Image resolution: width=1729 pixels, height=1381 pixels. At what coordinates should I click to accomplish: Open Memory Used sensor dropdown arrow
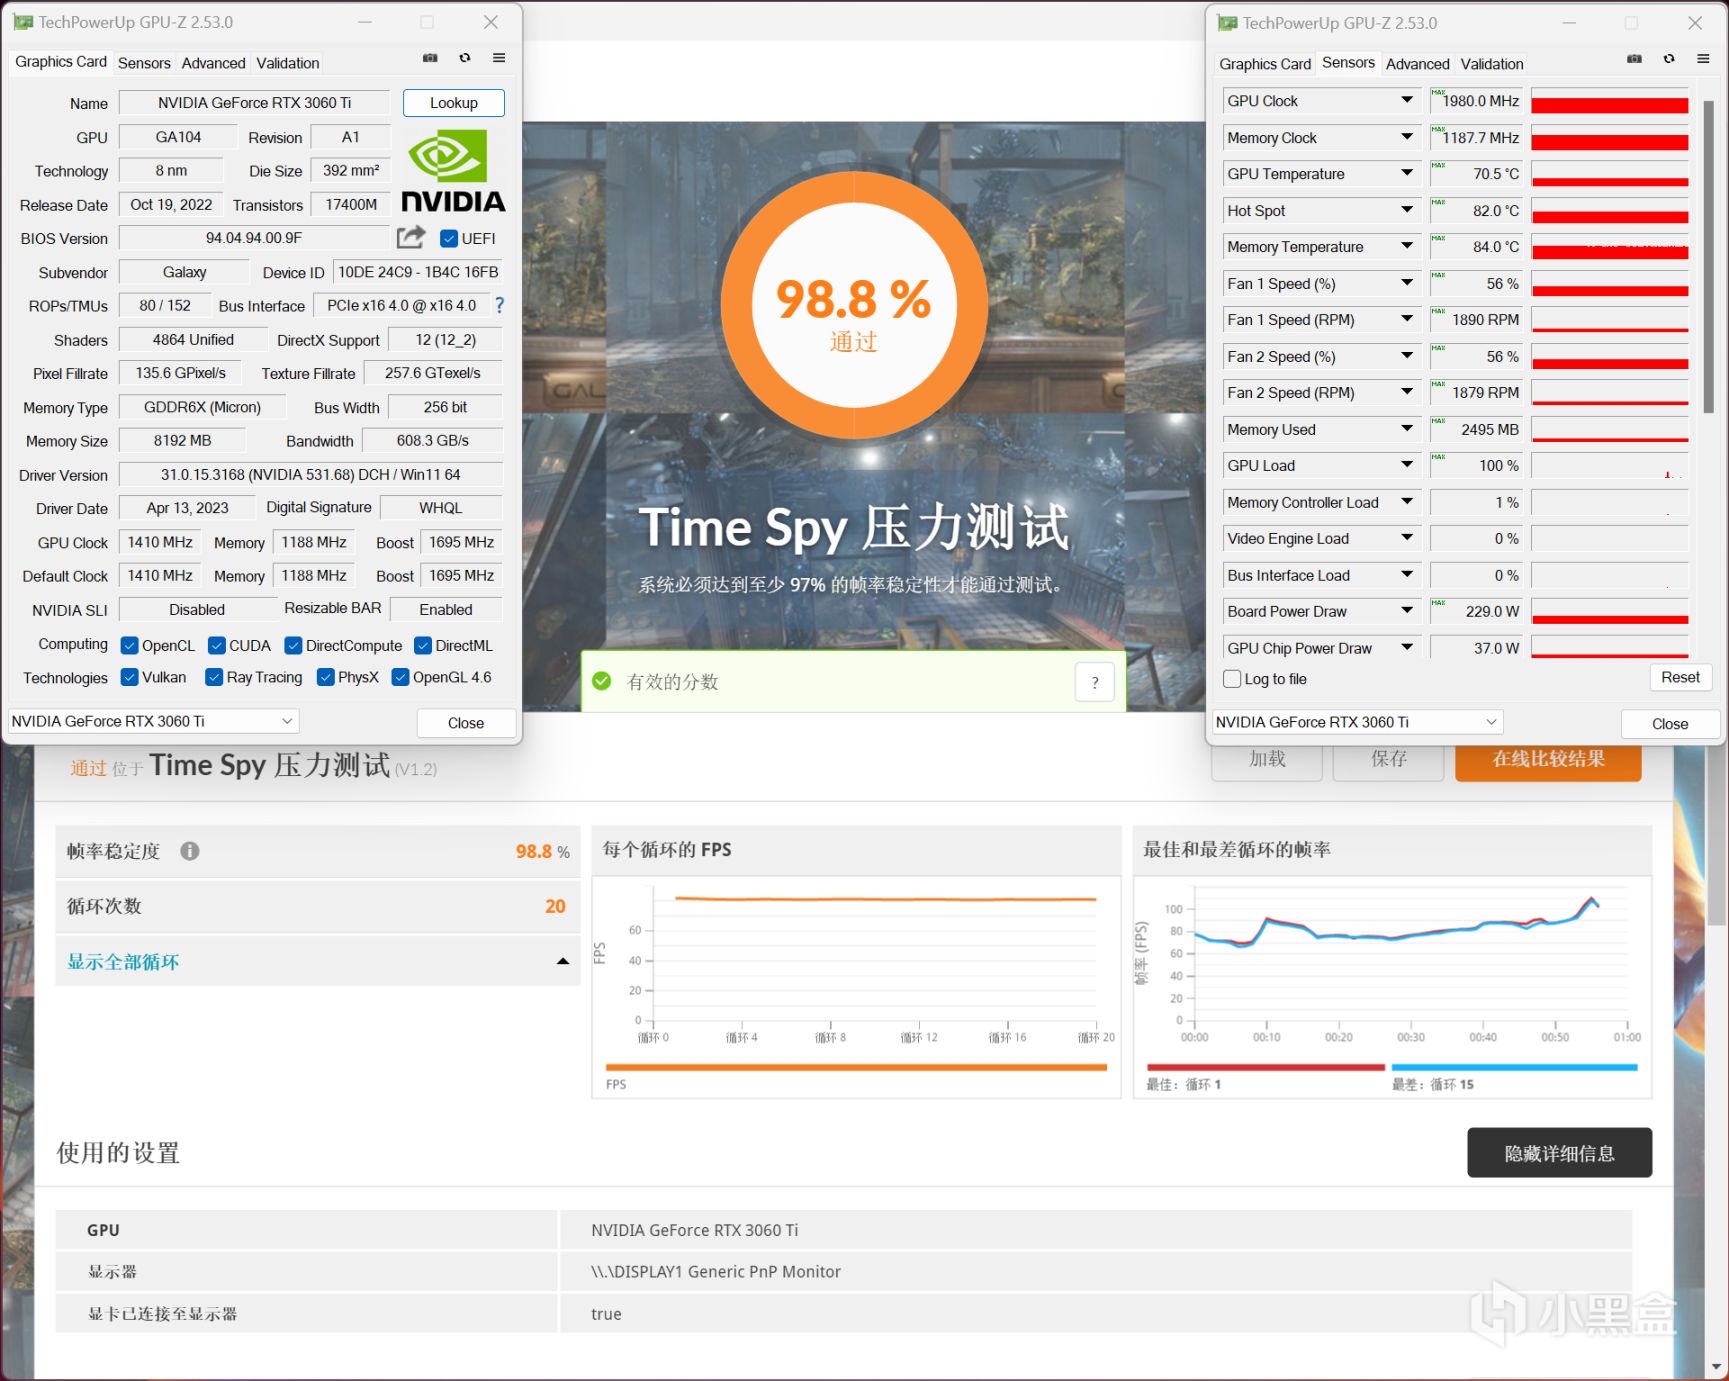1406,429
